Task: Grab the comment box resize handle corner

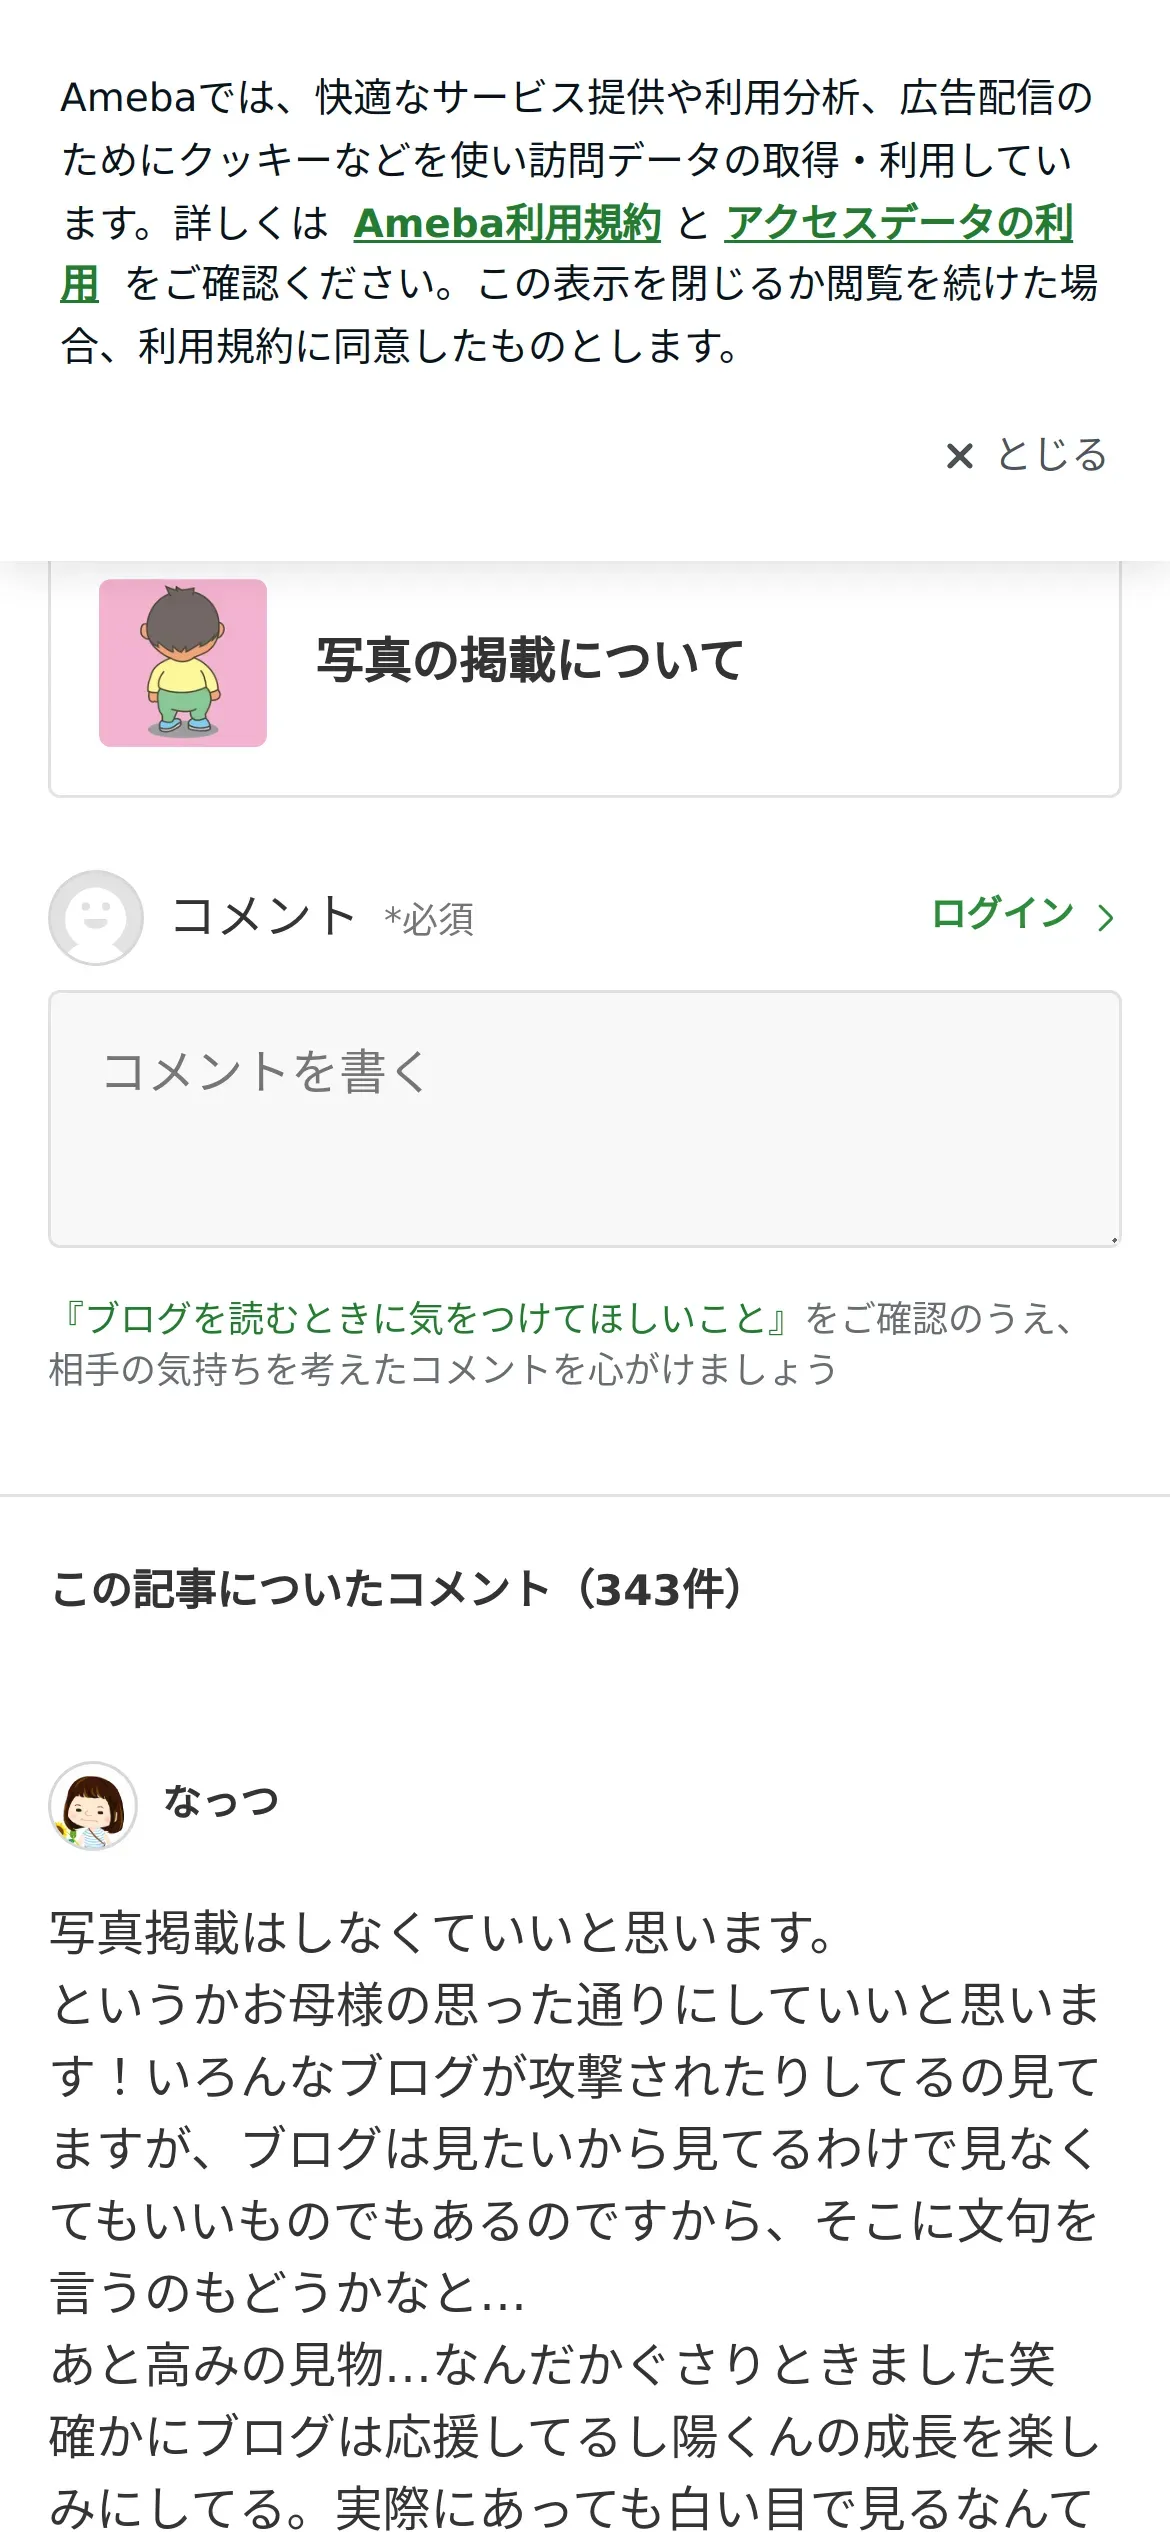Action: coord(1113,1240)
